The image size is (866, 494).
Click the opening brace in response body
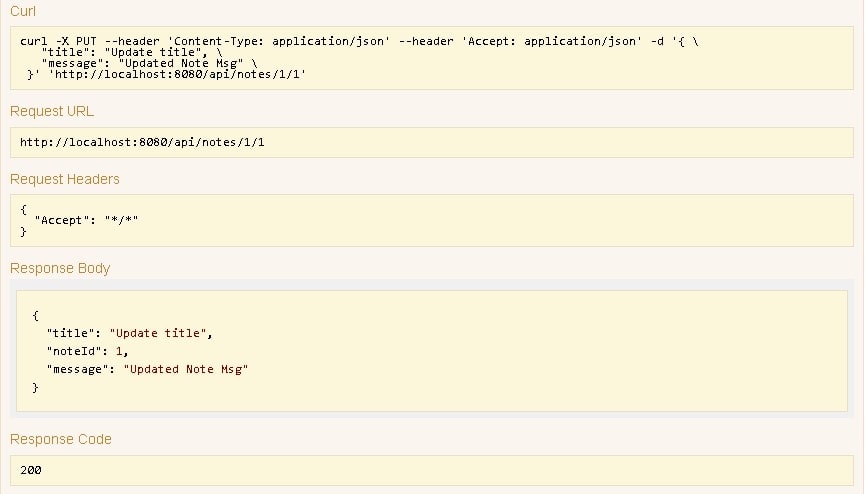35,316
